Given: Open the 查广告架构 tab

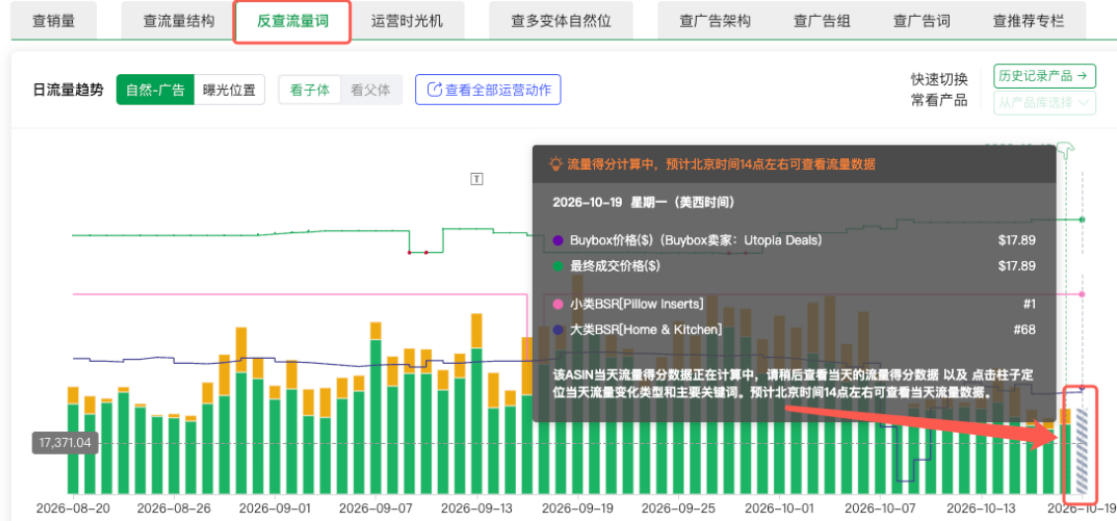Looking at the screenshot, I should pos(715,21).
